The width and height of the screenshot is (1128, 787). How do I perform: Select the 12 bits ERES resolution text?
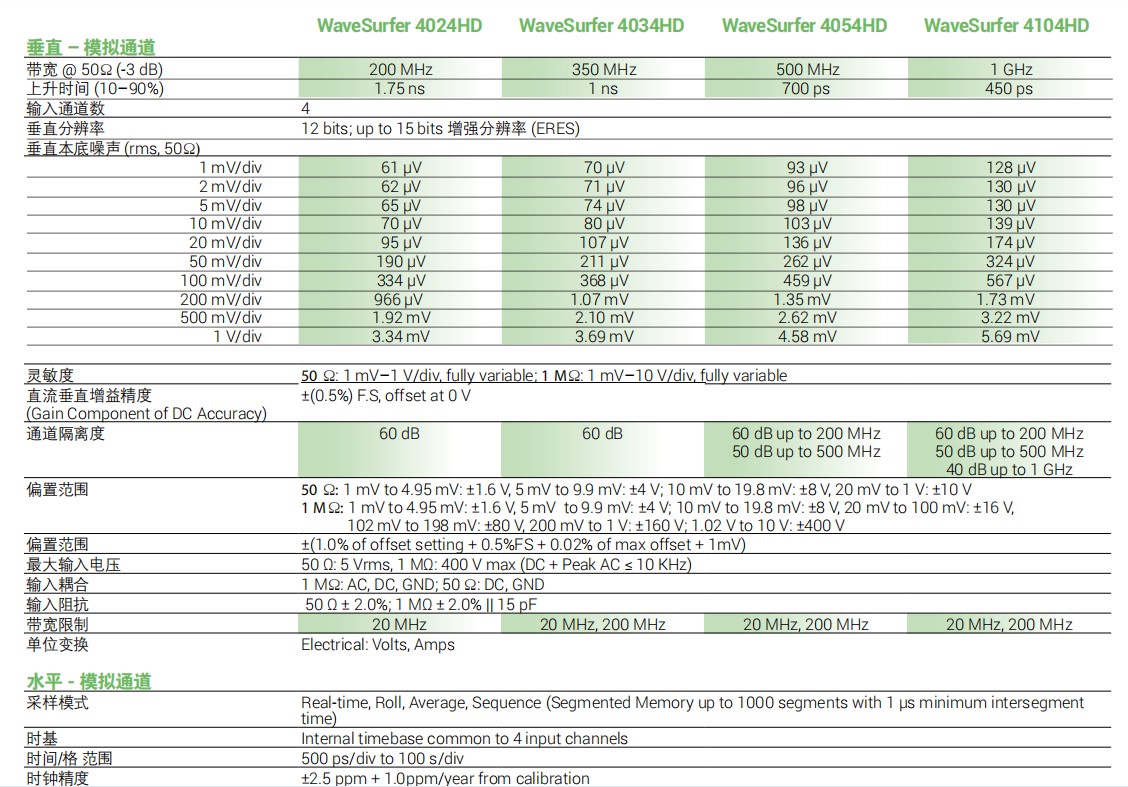(x=440, y=129)
